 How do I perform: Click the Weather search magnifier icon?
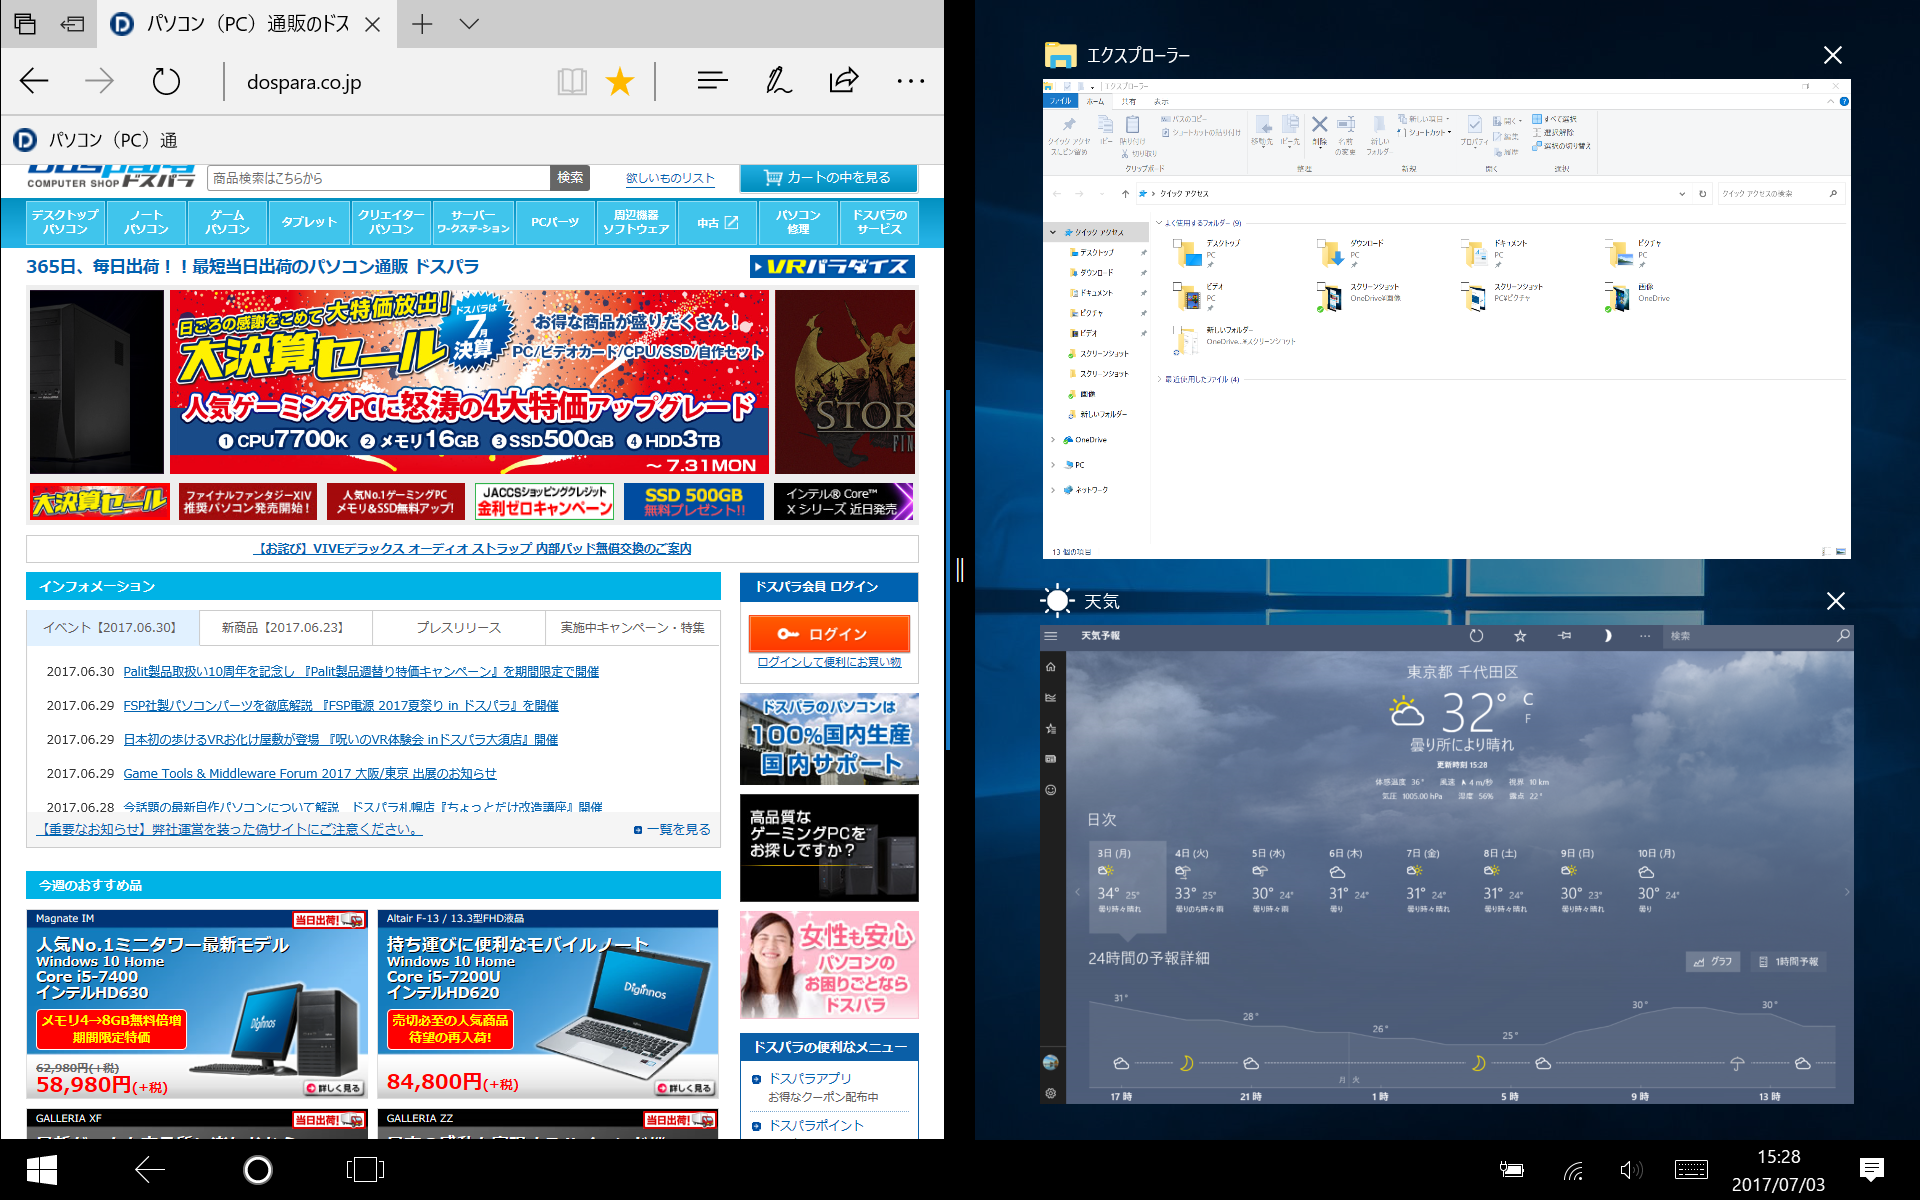[1843, 636]
